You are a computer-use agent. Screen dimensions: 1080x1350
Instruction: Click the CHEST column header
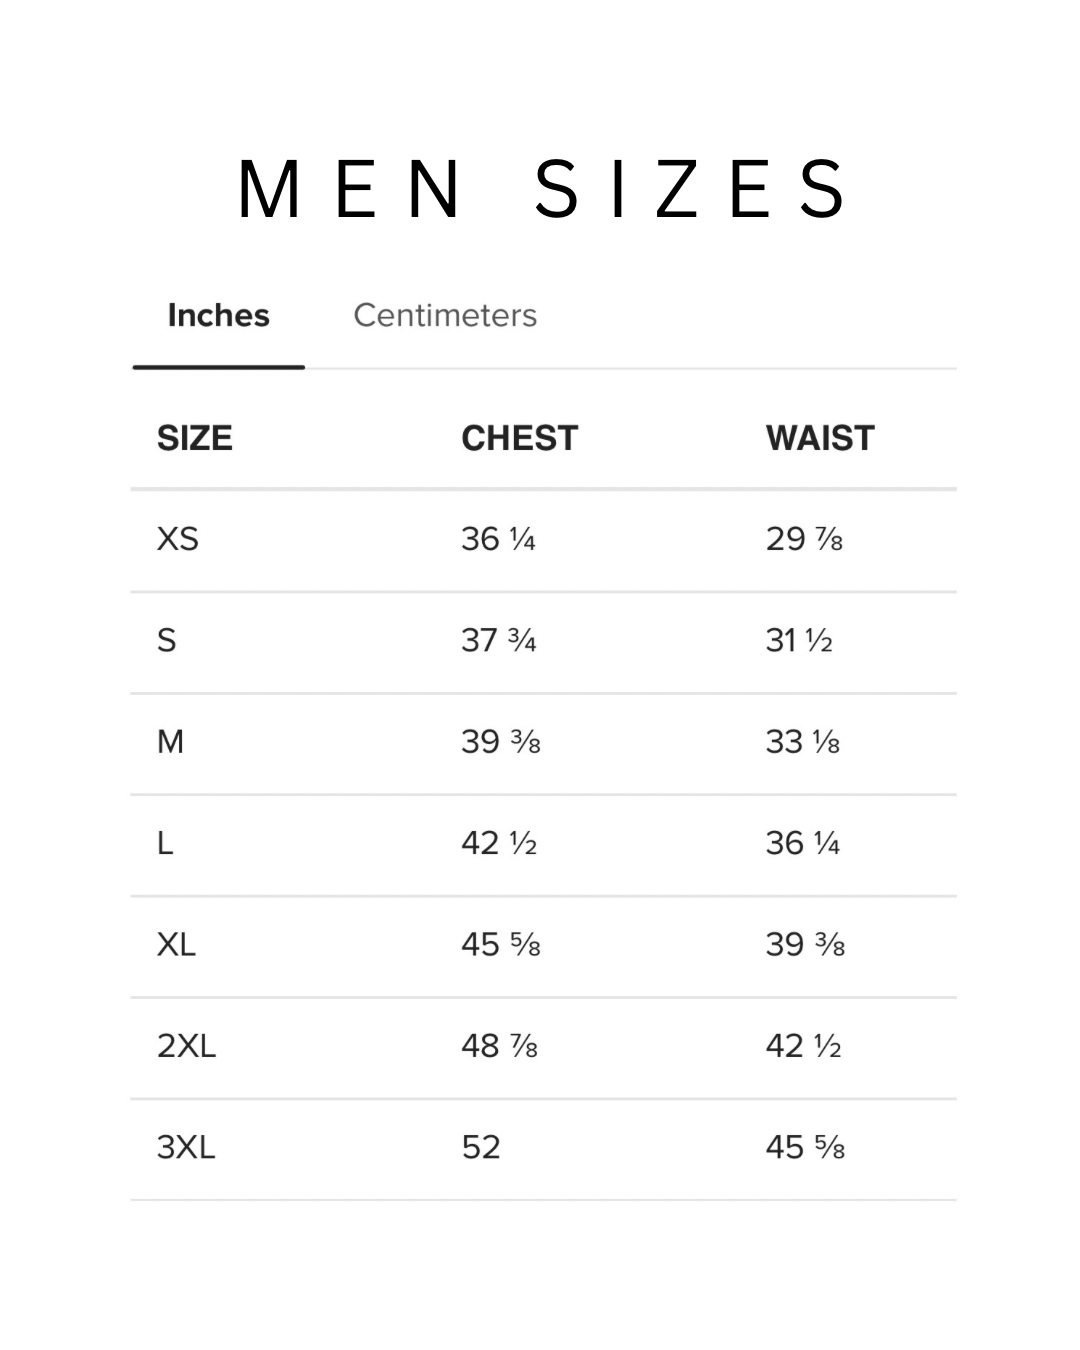click(519, 438)
